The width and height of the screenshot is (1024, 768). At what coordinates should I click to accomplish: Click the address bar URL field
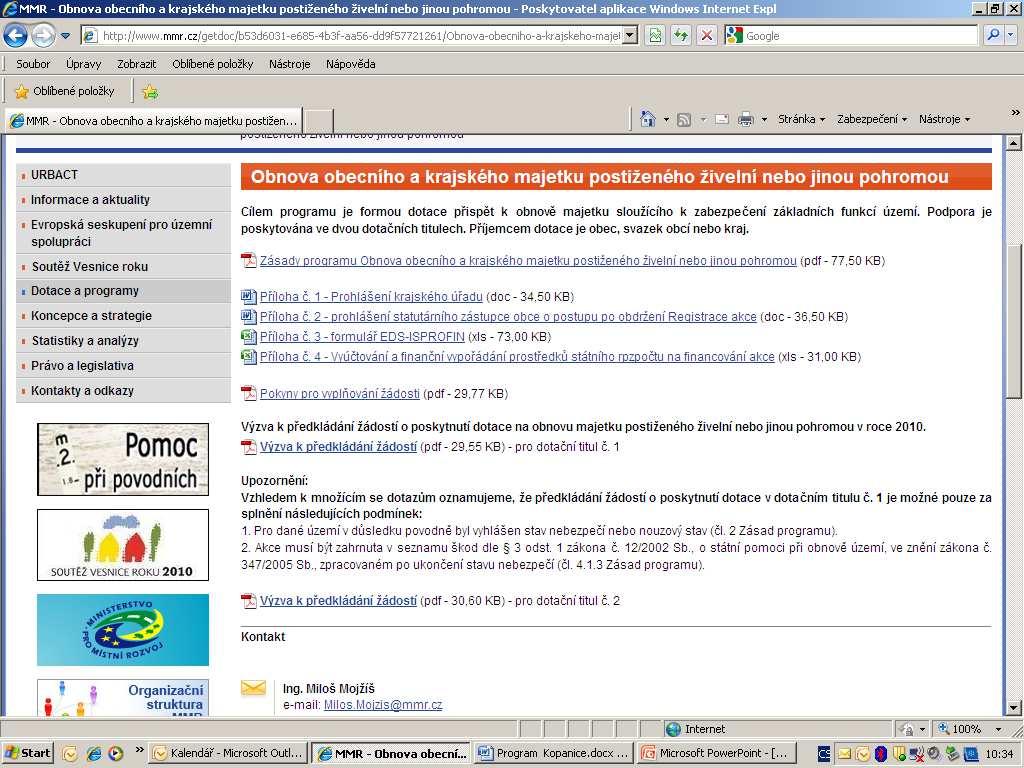coord(360,35)
